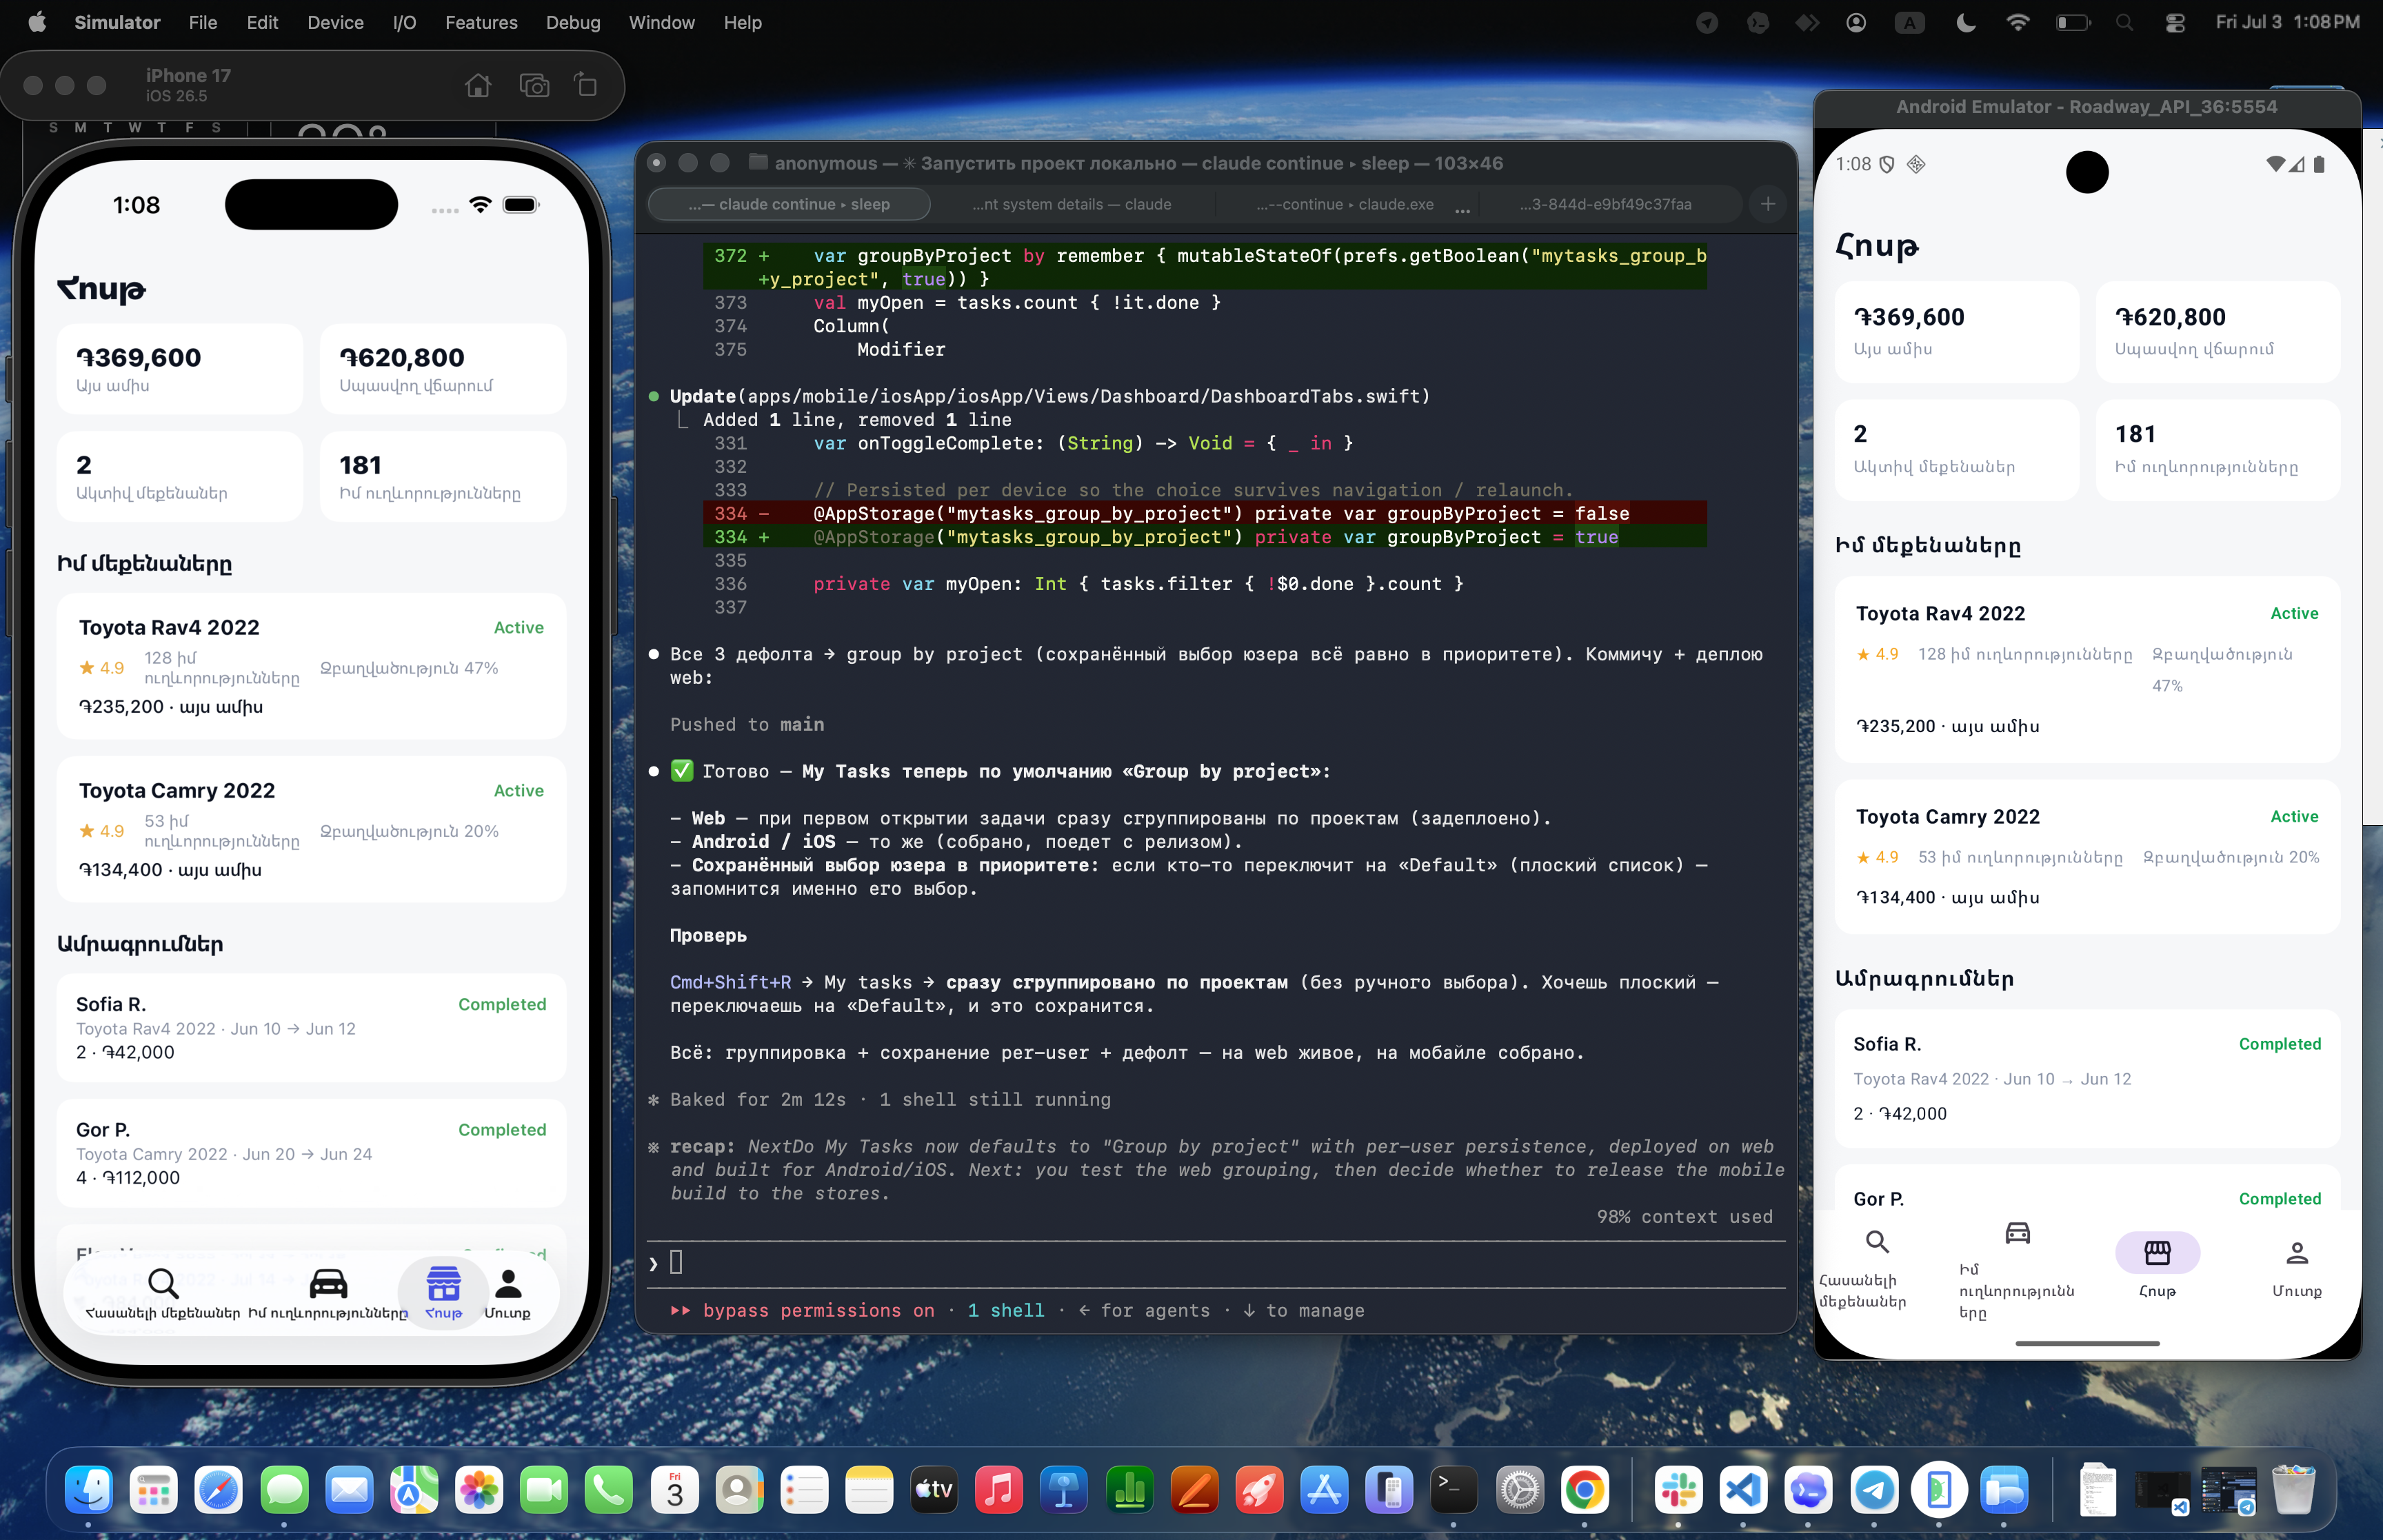Screen dimensions: 2383x1540
Task: Open System Settings from the Dock
Action: click(x=1519, y=1491)
